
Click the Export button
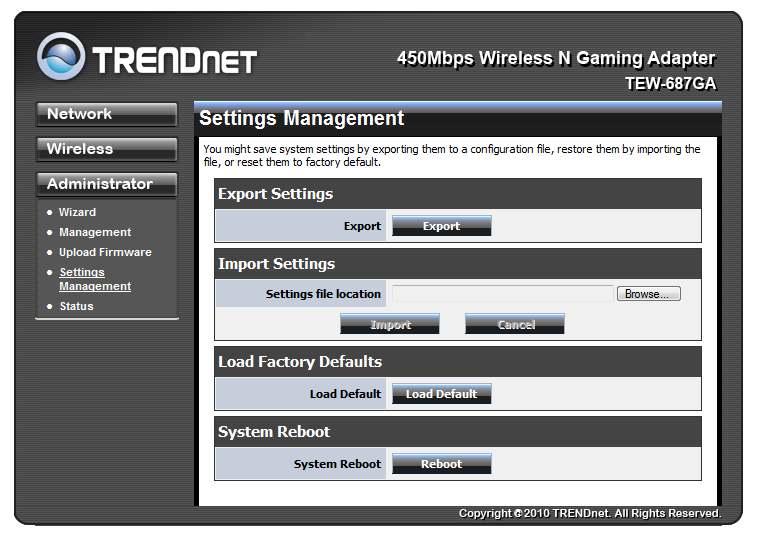(x=441, y=226)
